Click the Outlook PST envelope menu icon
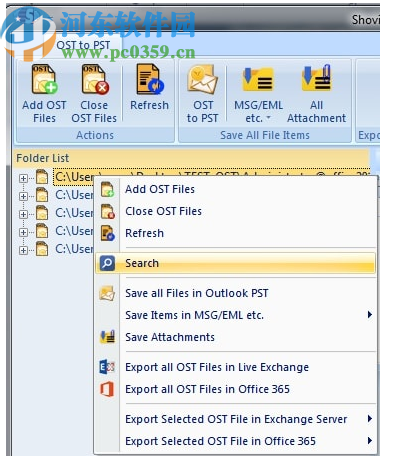 tap(107, 293)
